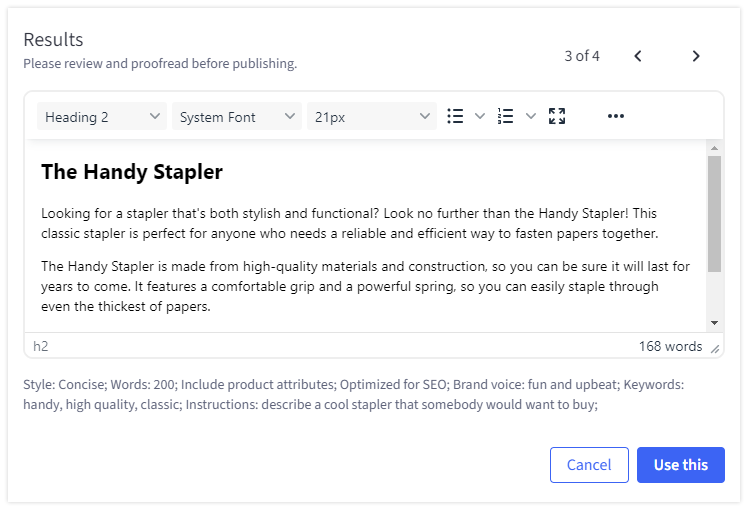This screenshot has width=752, height=516.
Task: Go to the previous result
Action: (638, 56)
